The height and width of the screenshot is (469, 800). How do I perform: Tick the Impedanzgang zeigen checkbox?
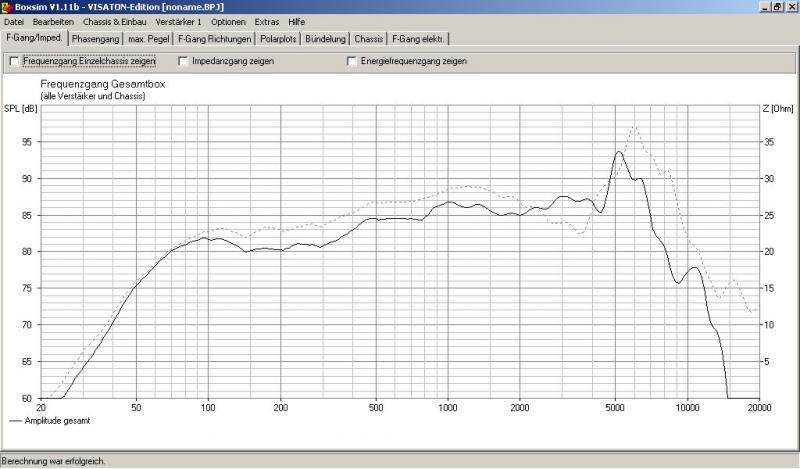click(x=183, y=61)
